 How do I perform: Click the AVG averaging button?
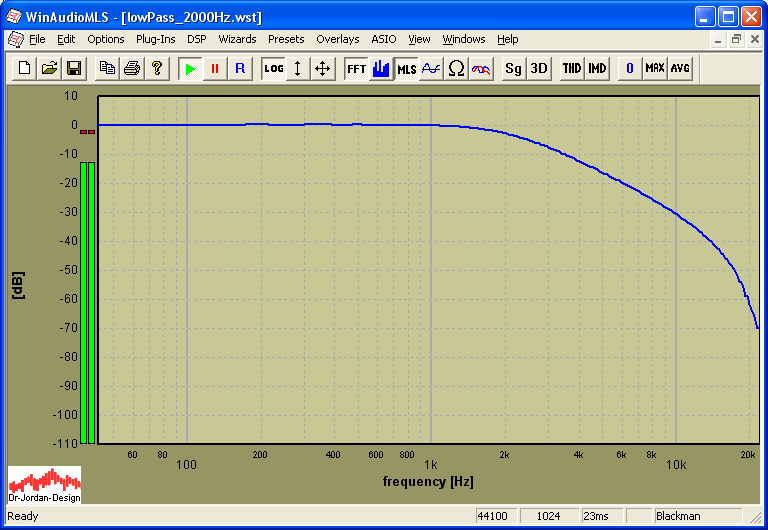coord(680,68)
